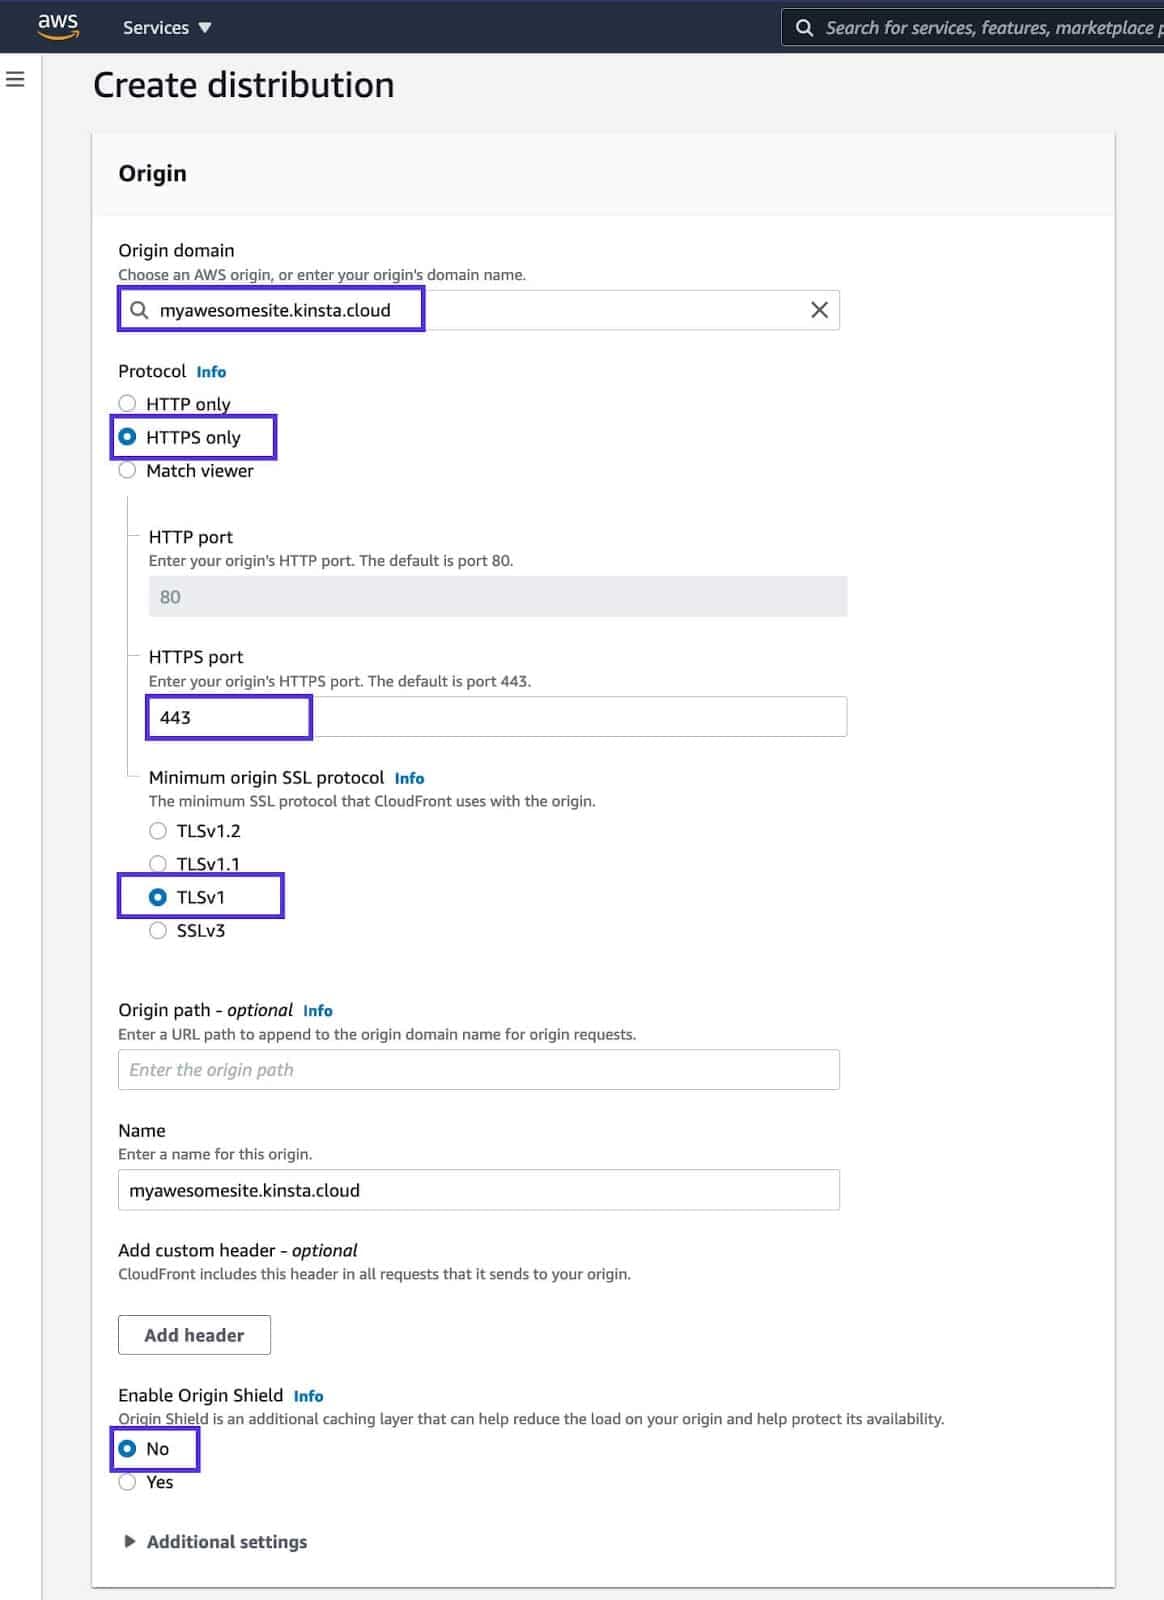Image resolution: width=1164 pixels, height=1600 pixels.
Task: Click Info beside Enable Origin Shield
Action: (309, 1395)
